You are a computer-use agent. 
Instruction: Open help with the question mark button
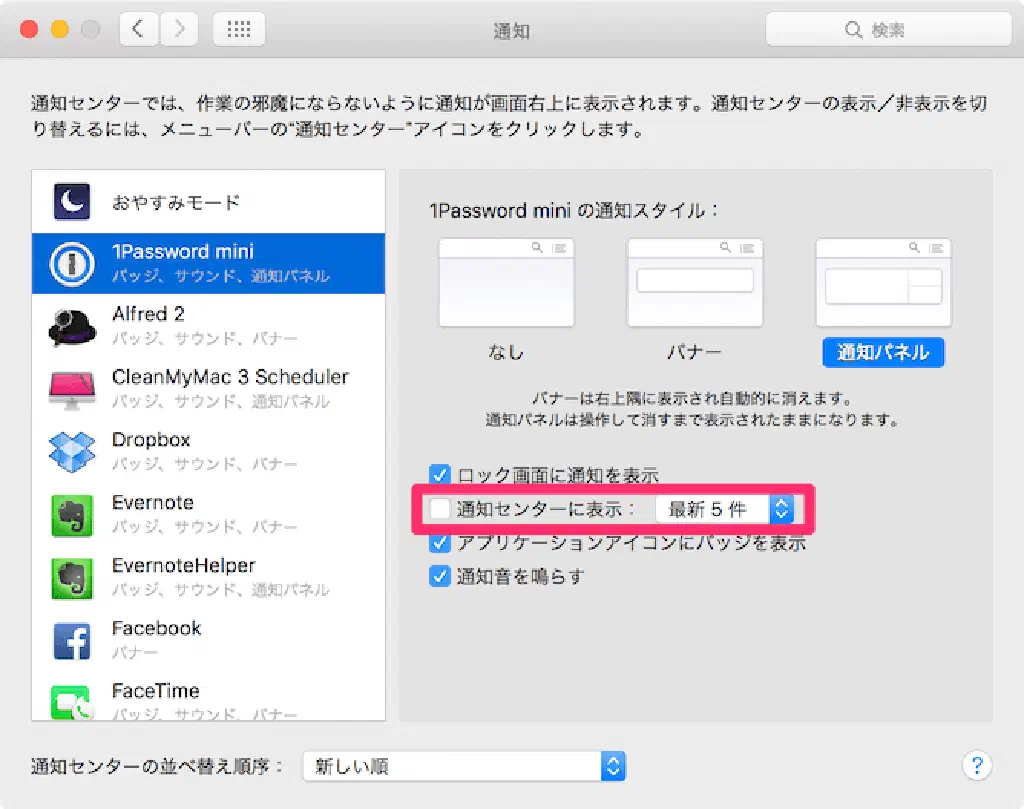[976, 766]
